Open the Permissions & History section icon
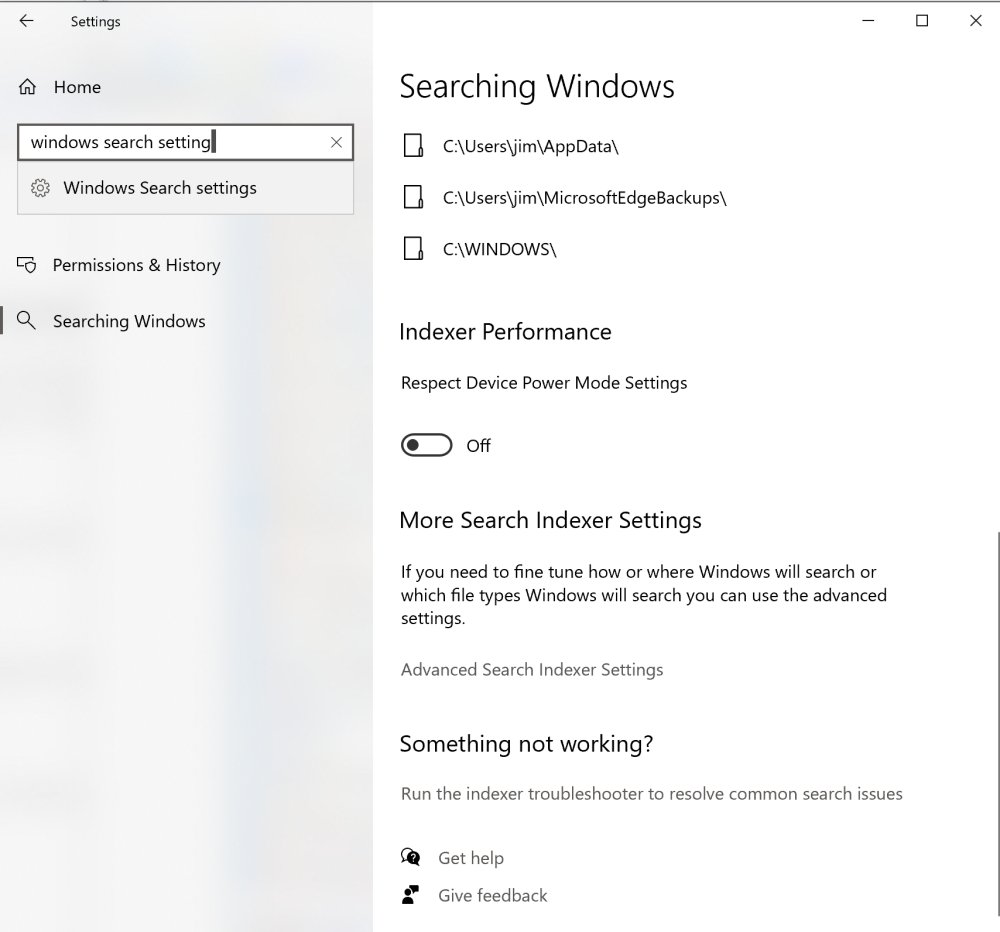This screenshot has height=932, width=1000. tap(27, 264)
